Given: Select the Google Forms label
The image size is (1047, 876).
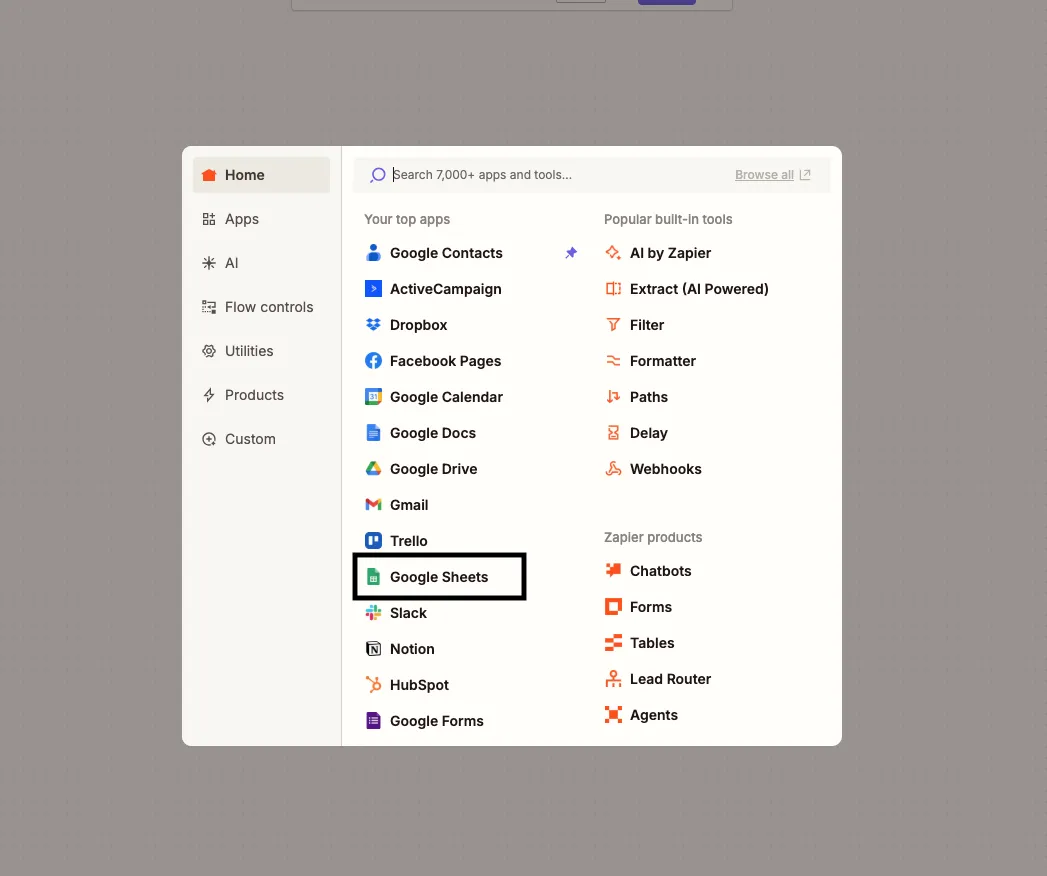Looking at the screenshot, I should click(x=437, y=721).
